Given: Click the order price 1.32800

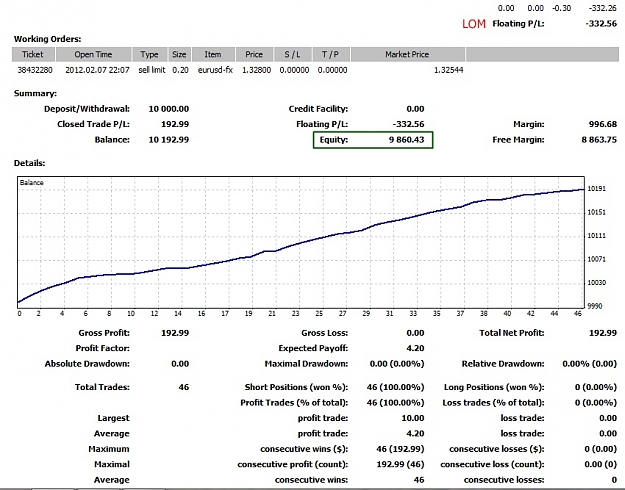Looking at the screenshot, I should click(x=256, y=70).
